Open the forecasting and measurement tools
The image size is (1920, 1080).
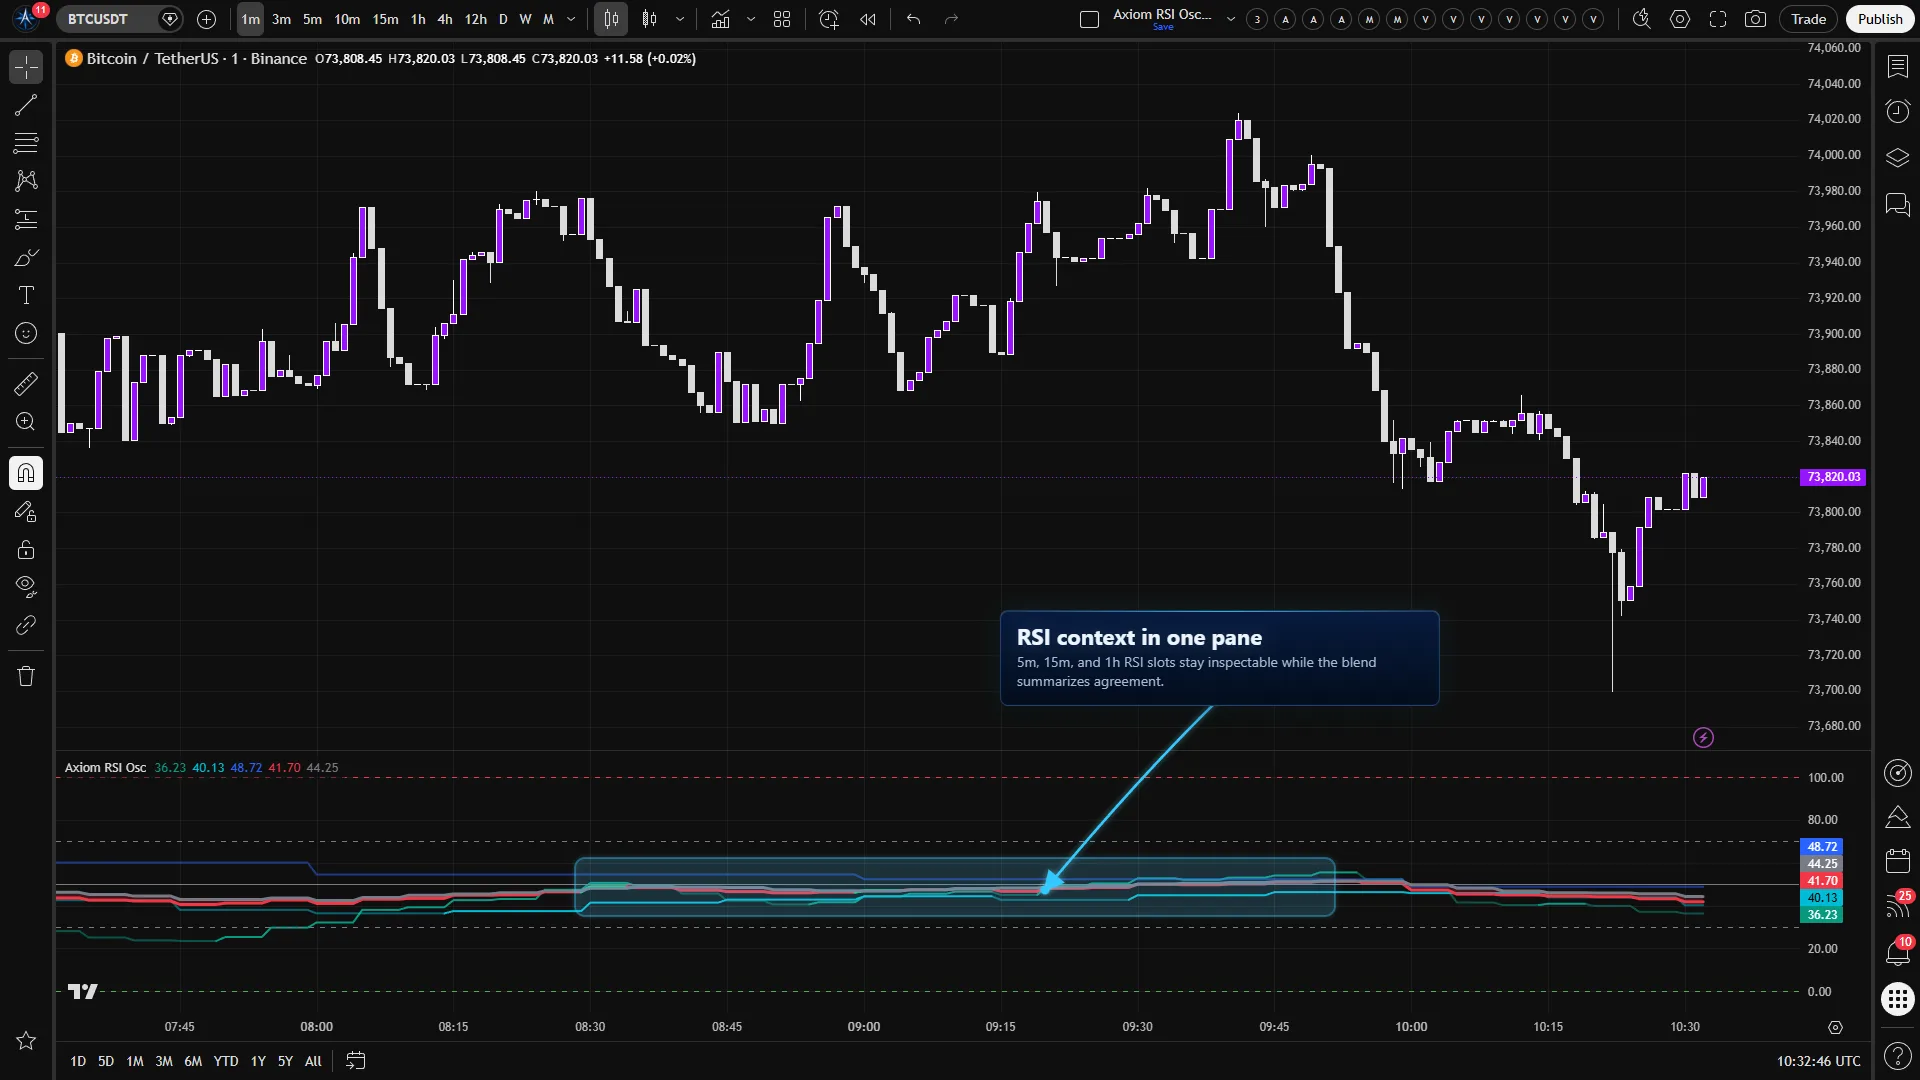[x=26, y=219]
